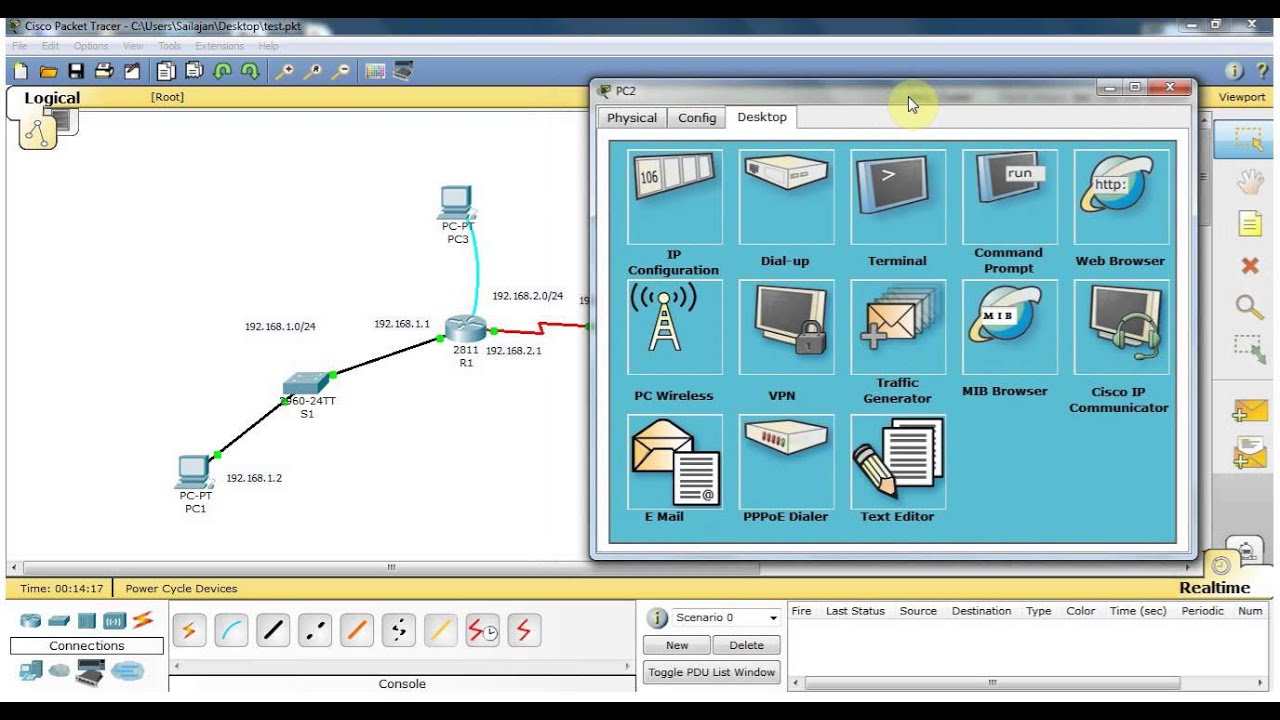The width and height of the screenshot is (1280, 720).
Task: Zoom out with the minus magnifier icon
Action: (x=341, y=71)
